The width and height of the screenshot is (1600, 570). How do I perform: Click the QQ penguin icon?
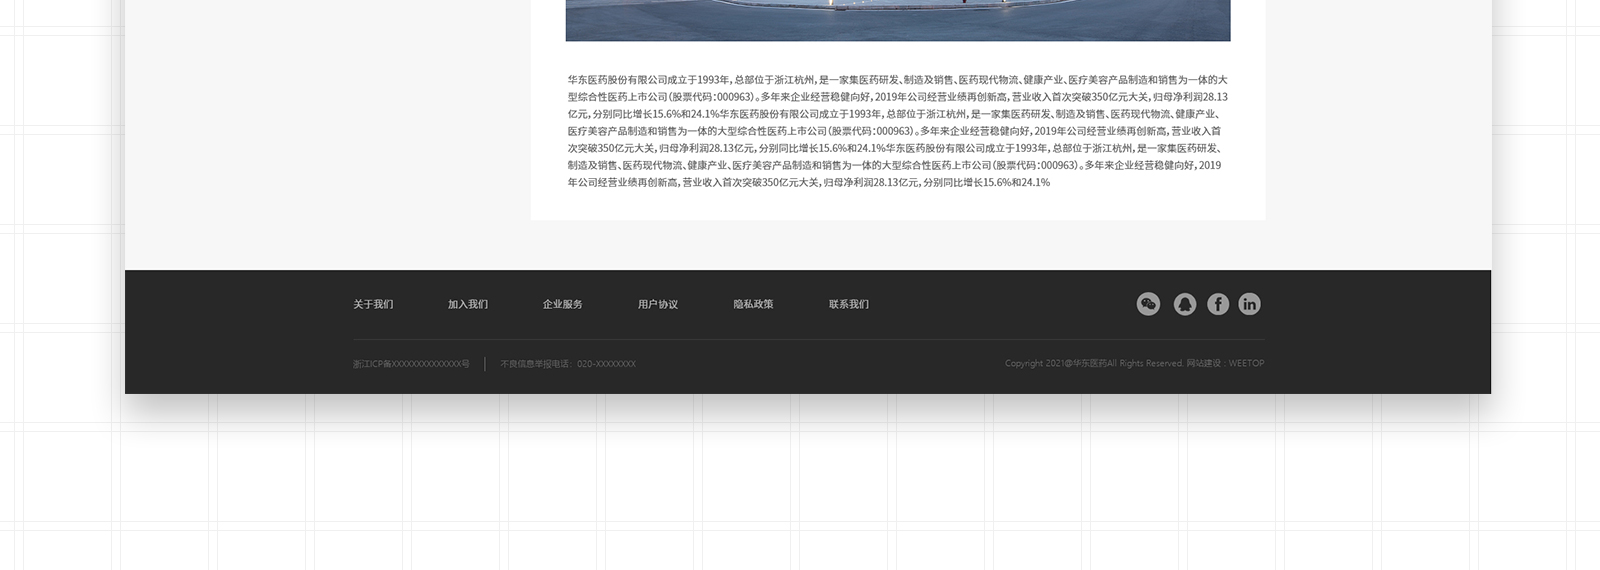click(x=1184, y=304)
